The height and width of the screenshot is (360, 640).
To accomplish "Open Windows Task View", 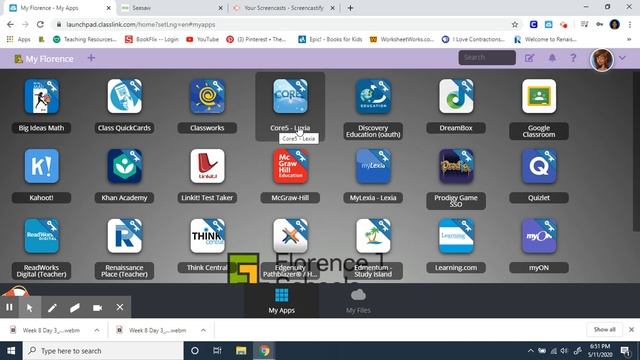I will [217, 351].
